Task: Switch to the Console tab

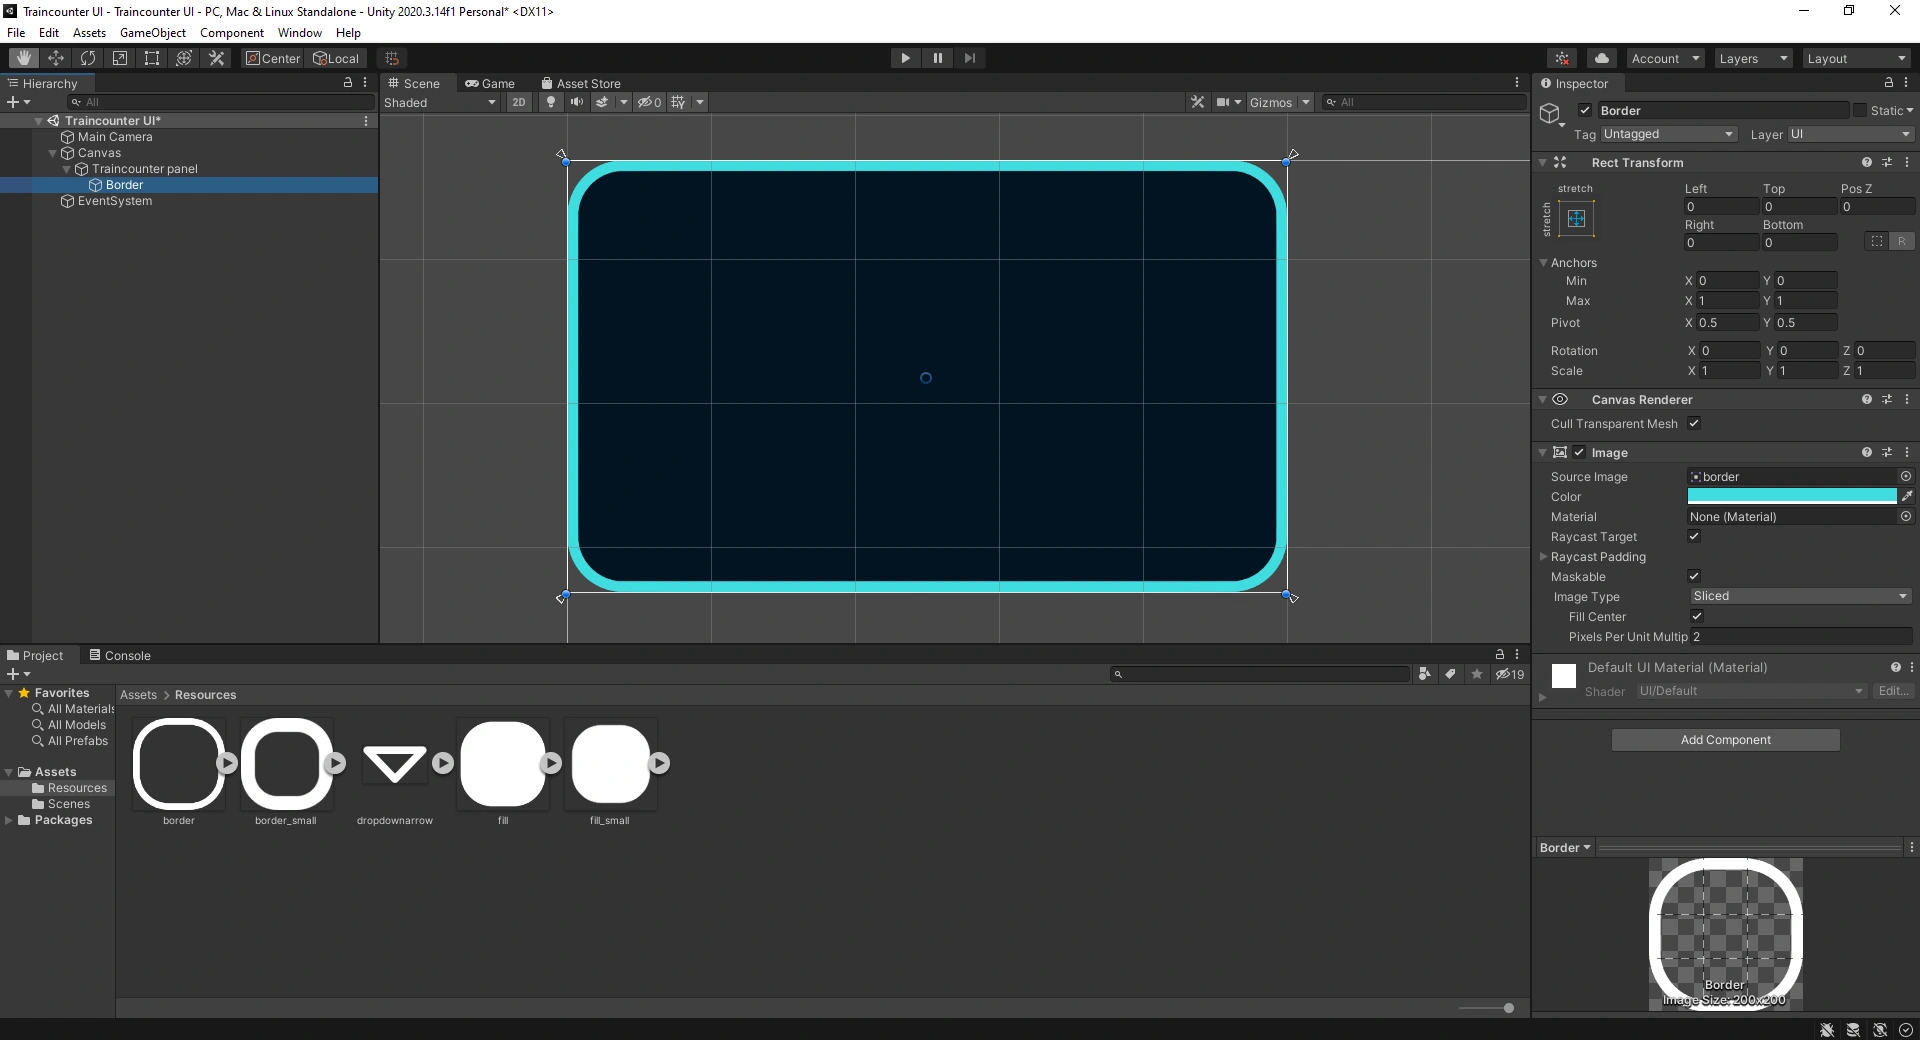Action: pos(120,655)
